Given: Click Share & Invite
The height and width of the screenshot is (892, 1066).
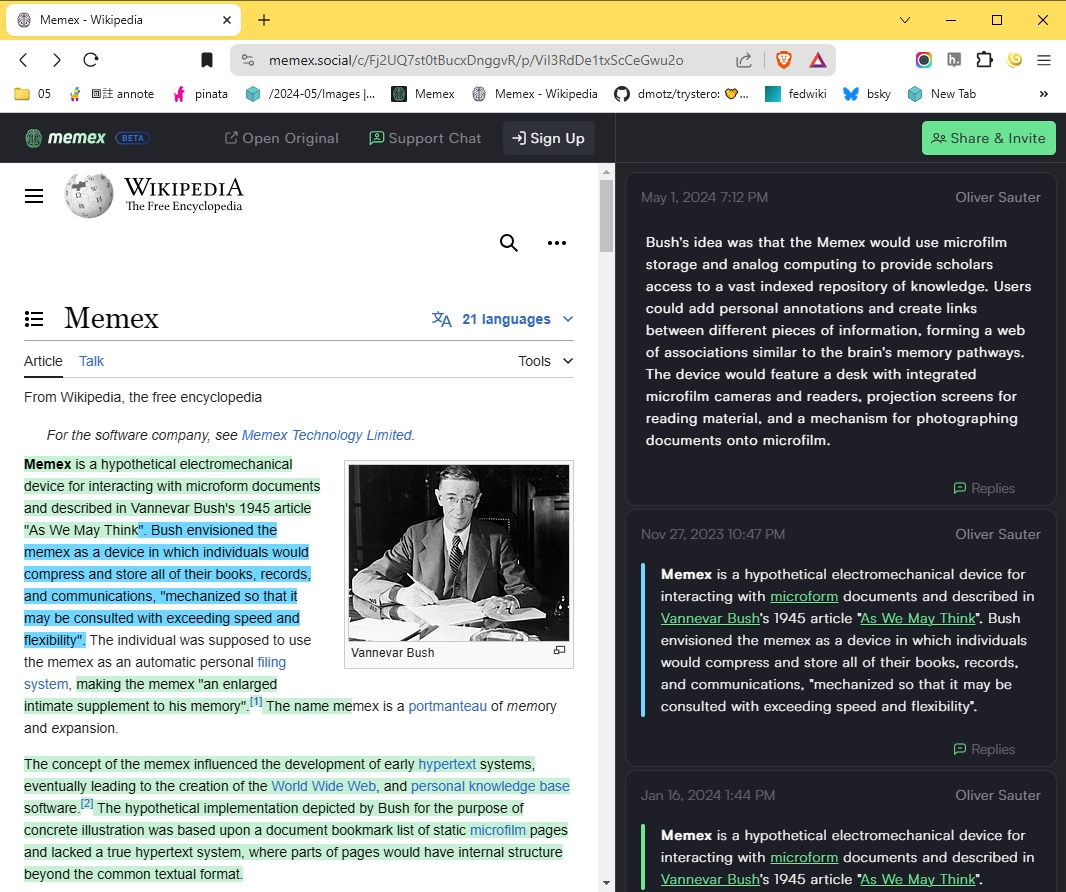Looking at the screenshot, I should (x=988, y=138).
